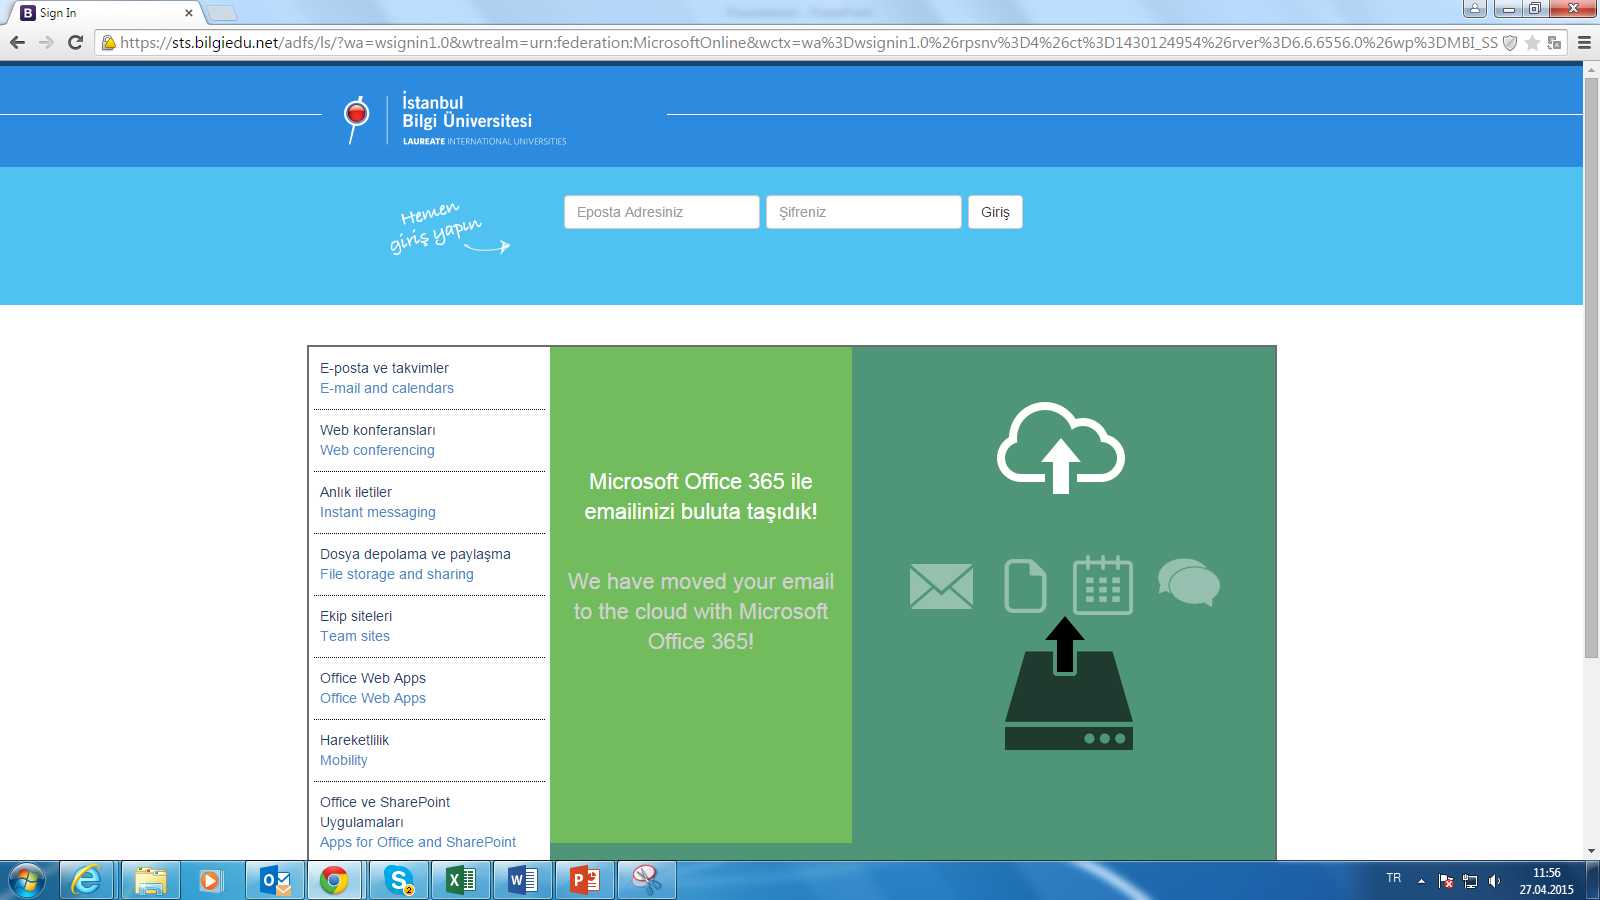The image size is (1600, 900).
Task: Reload the Sign In page
Action: (x=75, y=43)
